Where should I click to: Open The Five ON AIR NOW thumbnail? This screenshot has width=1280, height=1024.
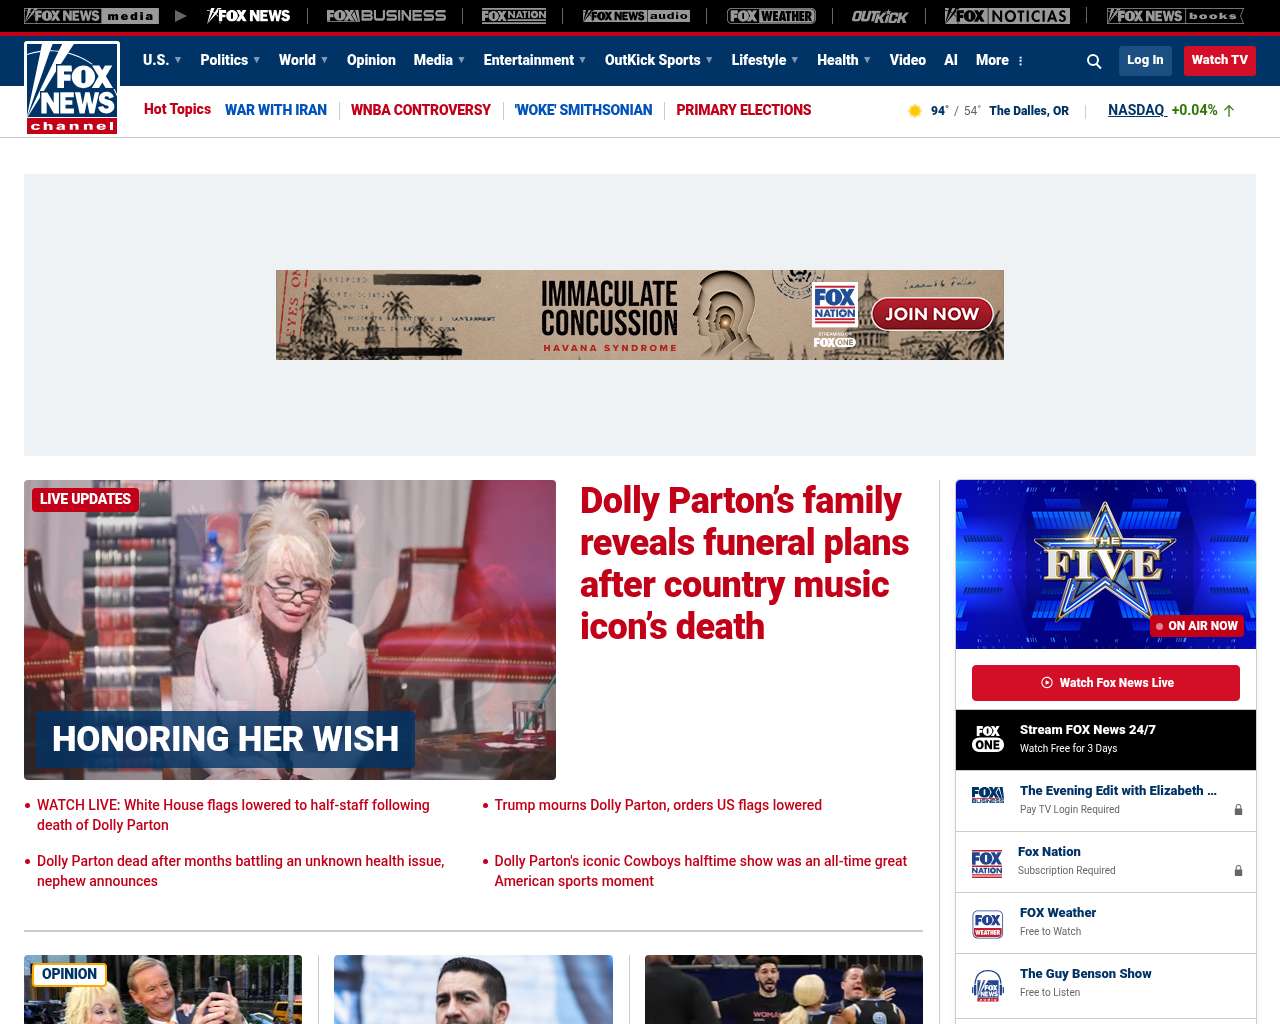click(x=1106, y=564)
